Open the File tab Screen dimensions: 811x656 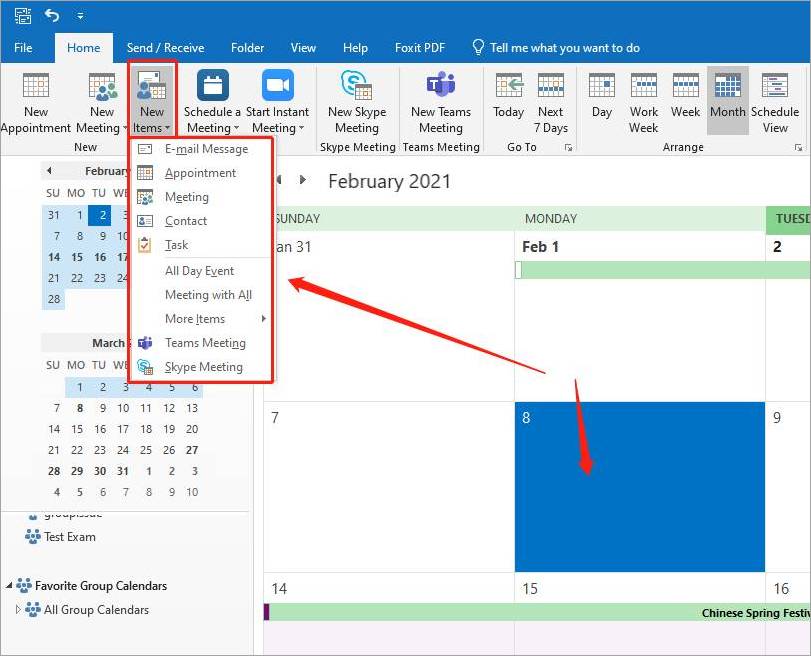(x=23, y=47)
